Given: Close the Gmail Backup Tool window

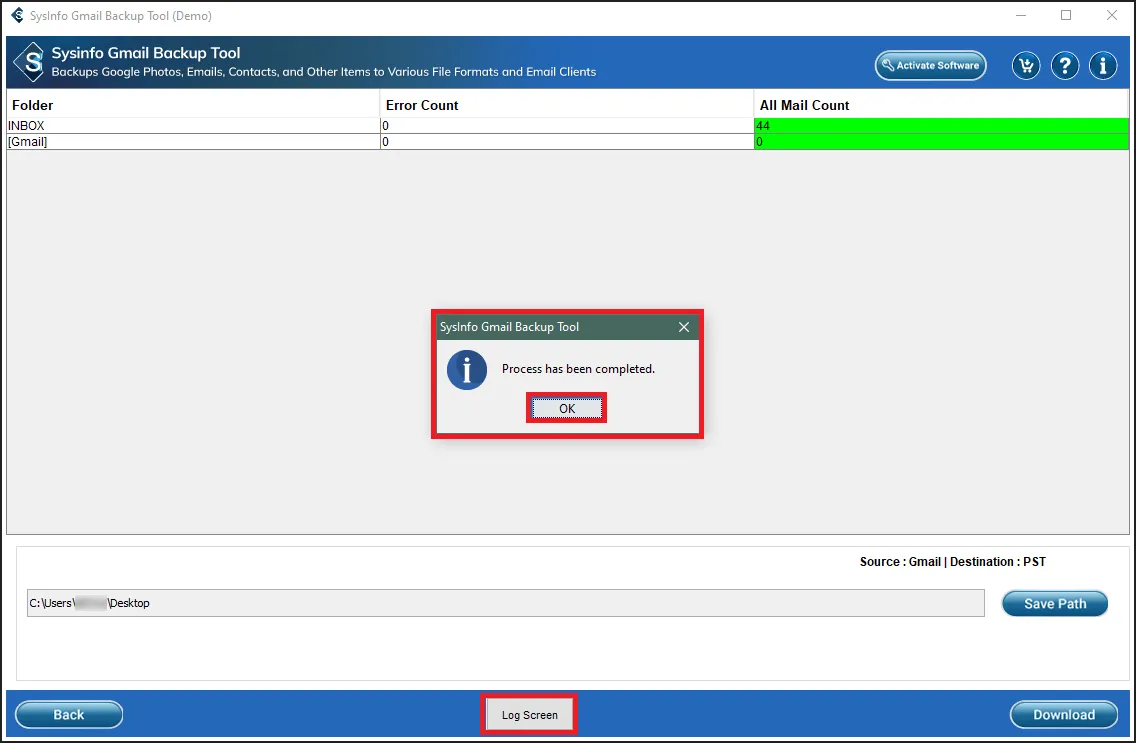Looking at the screenshot, I should pos(1111,15).
